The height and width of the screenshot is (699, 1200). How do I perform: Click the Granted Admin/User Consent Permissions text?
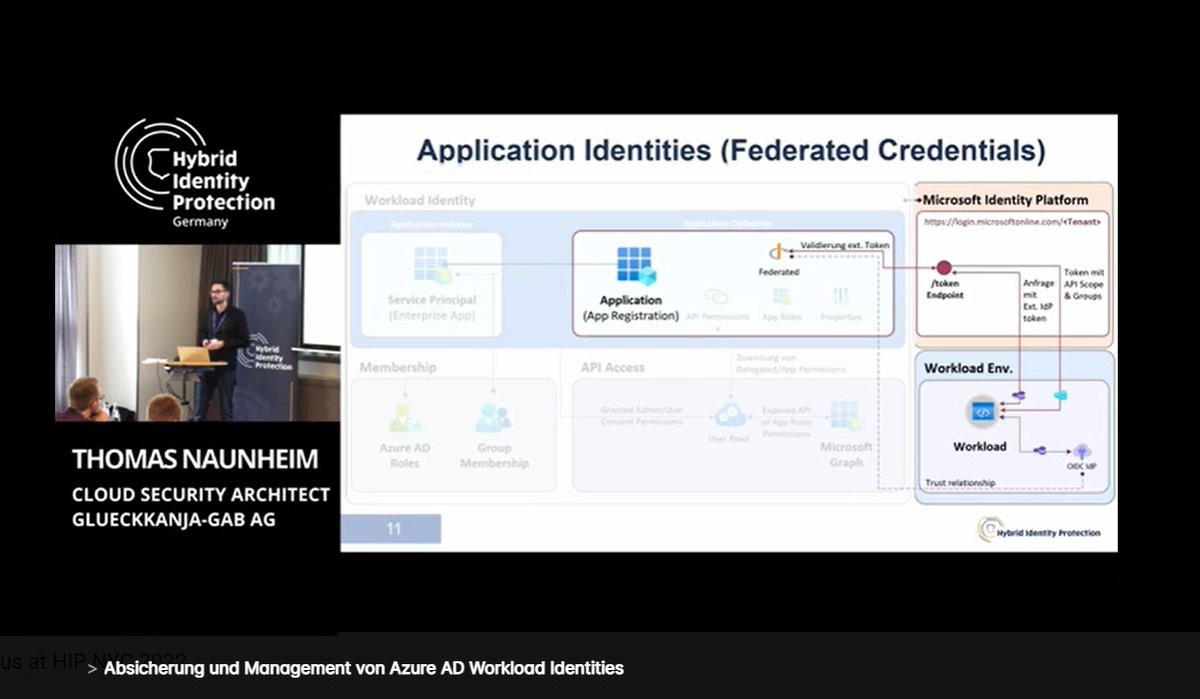(642, 415)
